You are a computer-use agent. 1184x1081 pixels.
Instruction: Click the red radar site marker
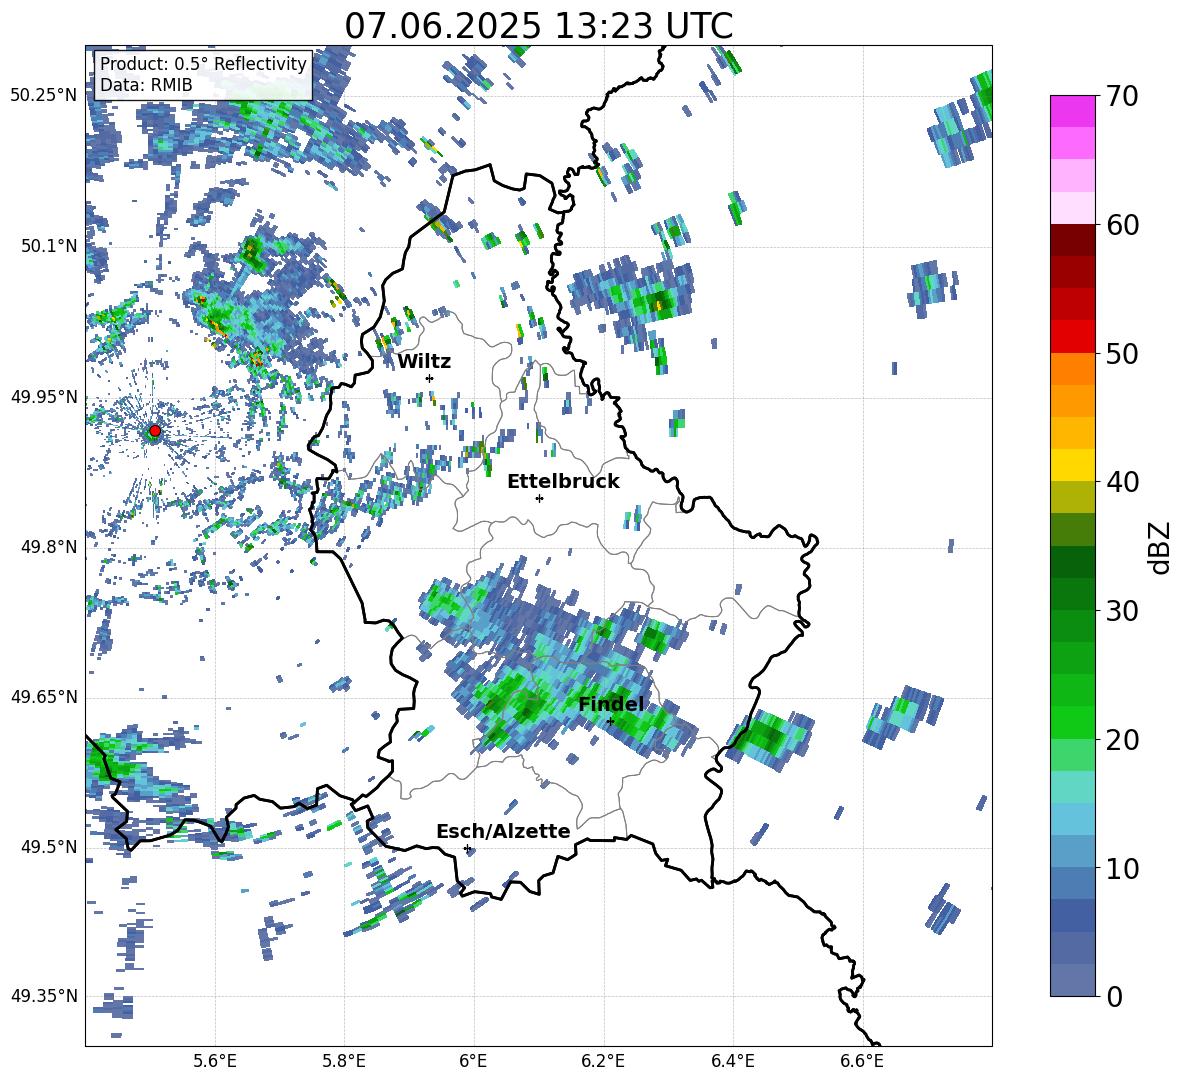coord(155,431)
